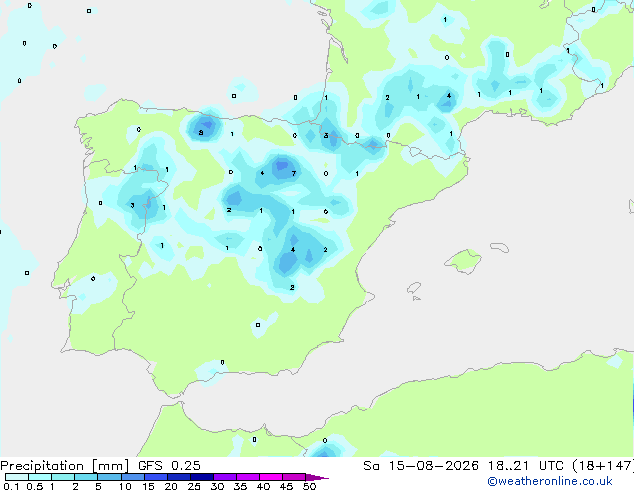Click the arrow tip above 50 on legend
The image size is (634, 490).
coord(317,477)
